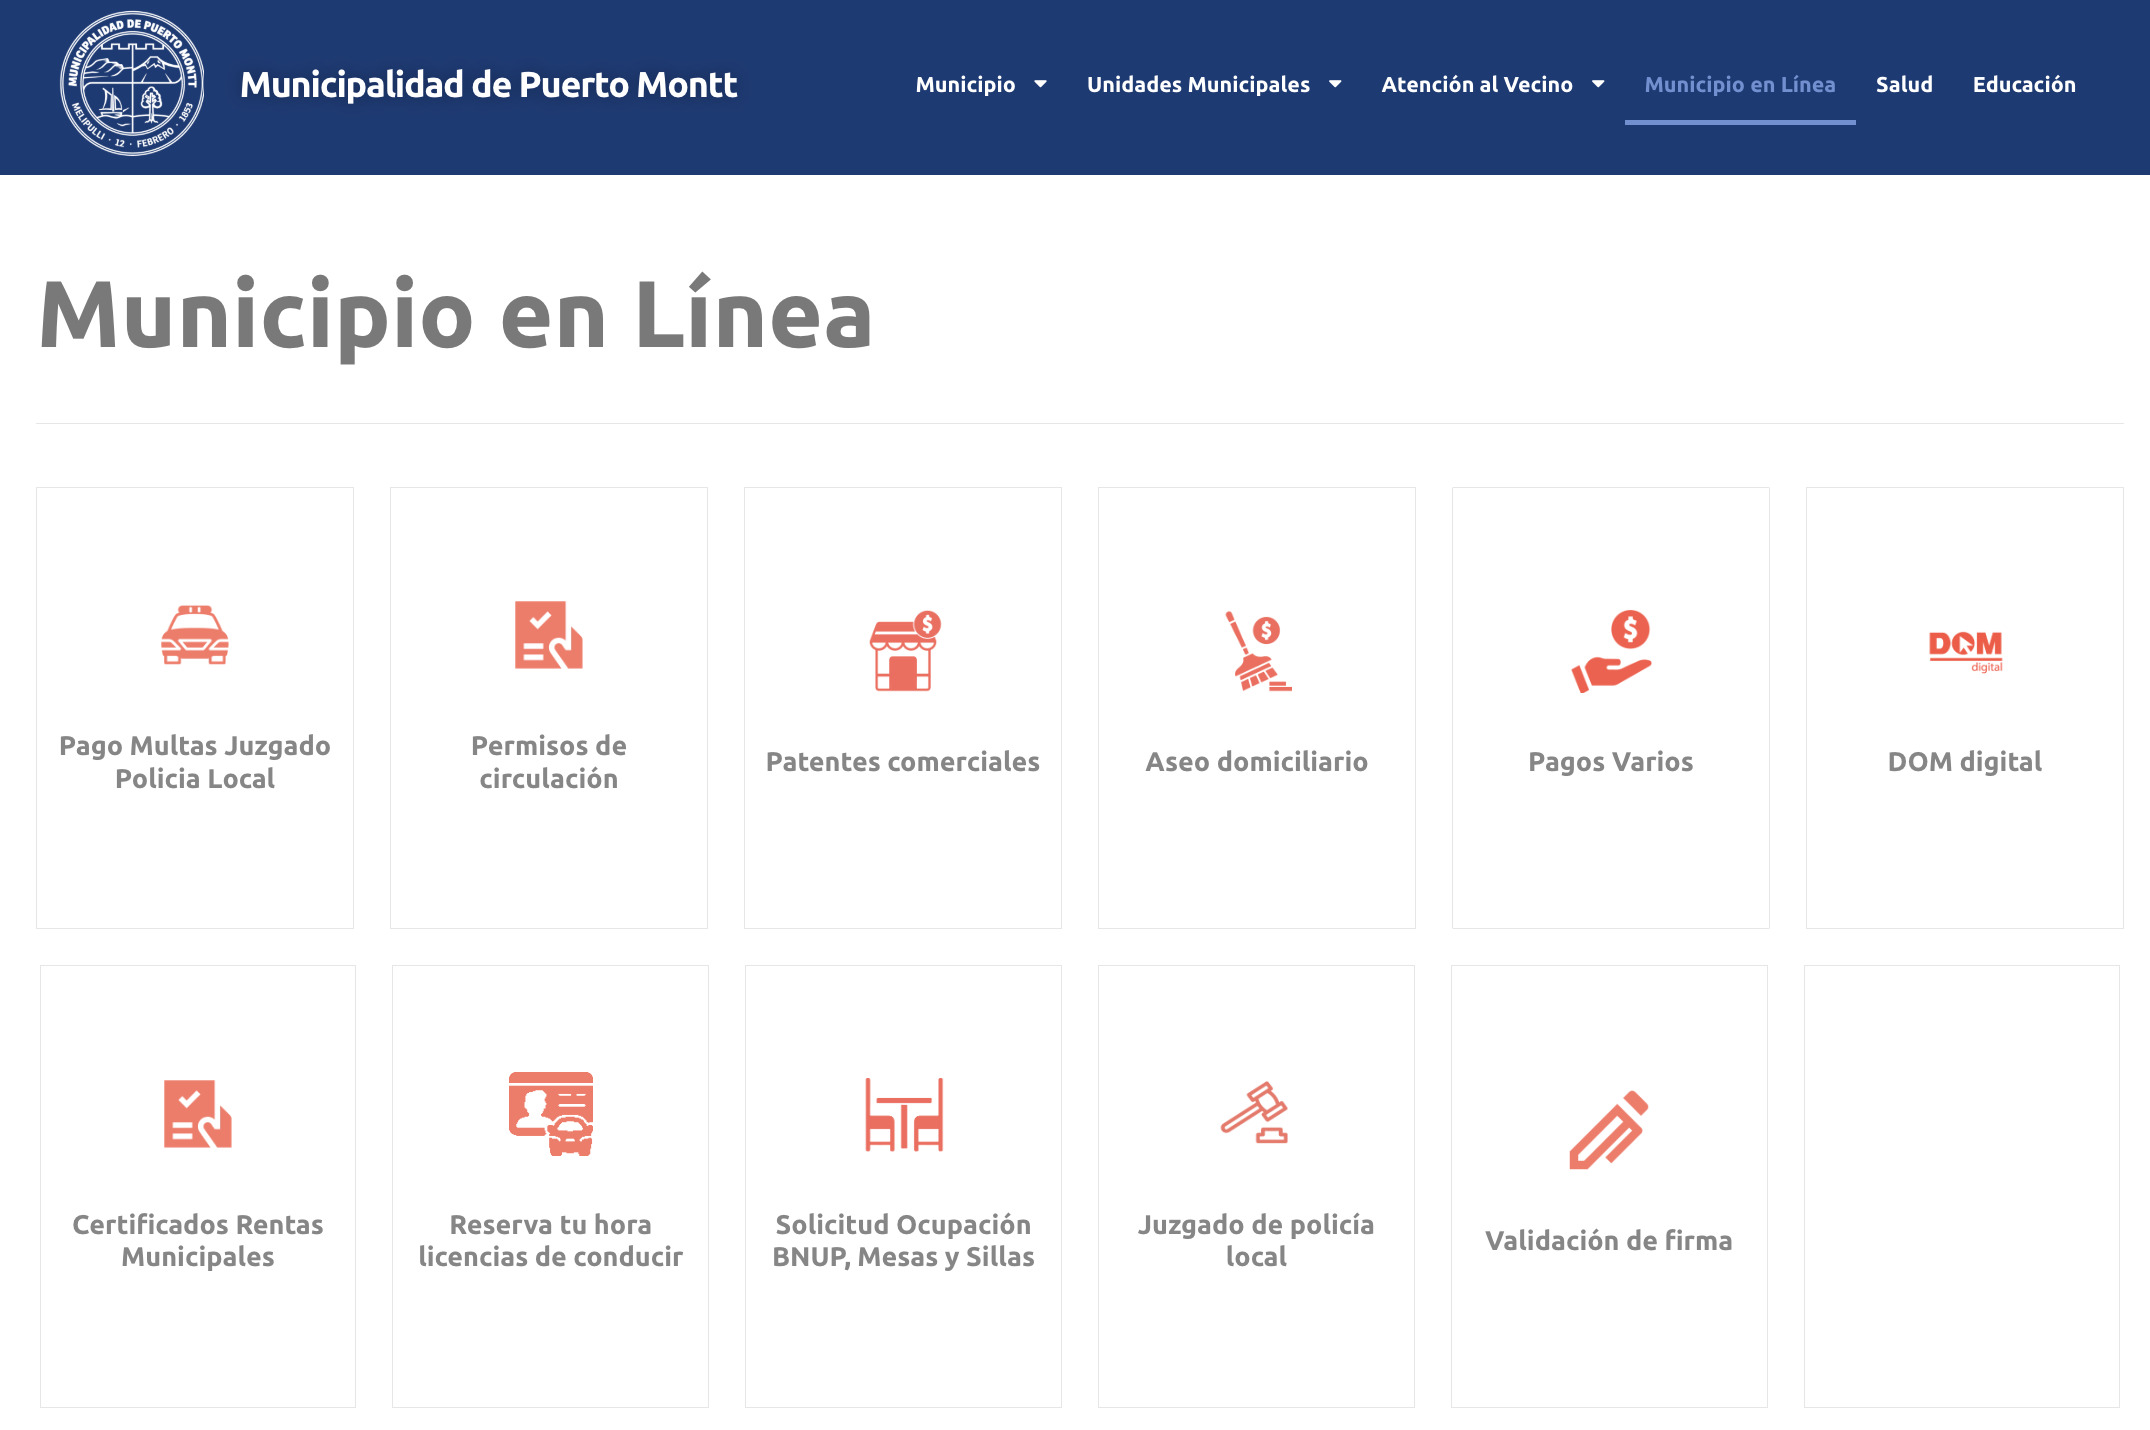
Task: Click the driver license card icon
Action: [551, 1113]
